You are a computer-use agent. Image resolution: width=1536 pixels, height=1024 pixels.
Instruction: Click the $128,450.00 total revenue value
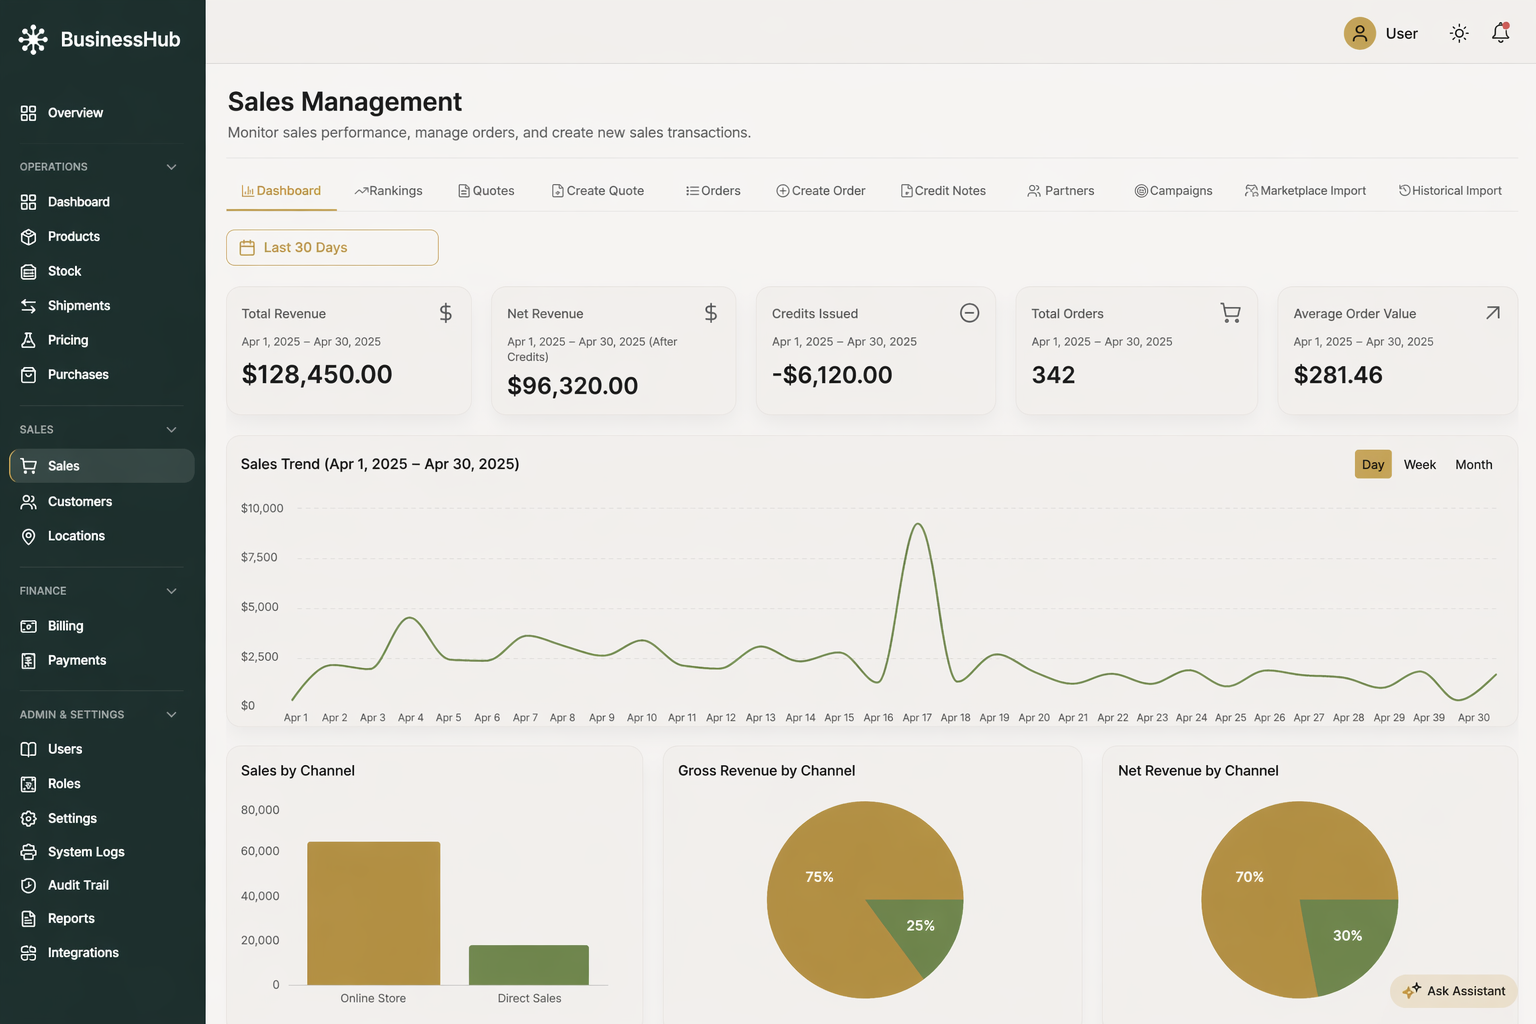click(317, 375)
